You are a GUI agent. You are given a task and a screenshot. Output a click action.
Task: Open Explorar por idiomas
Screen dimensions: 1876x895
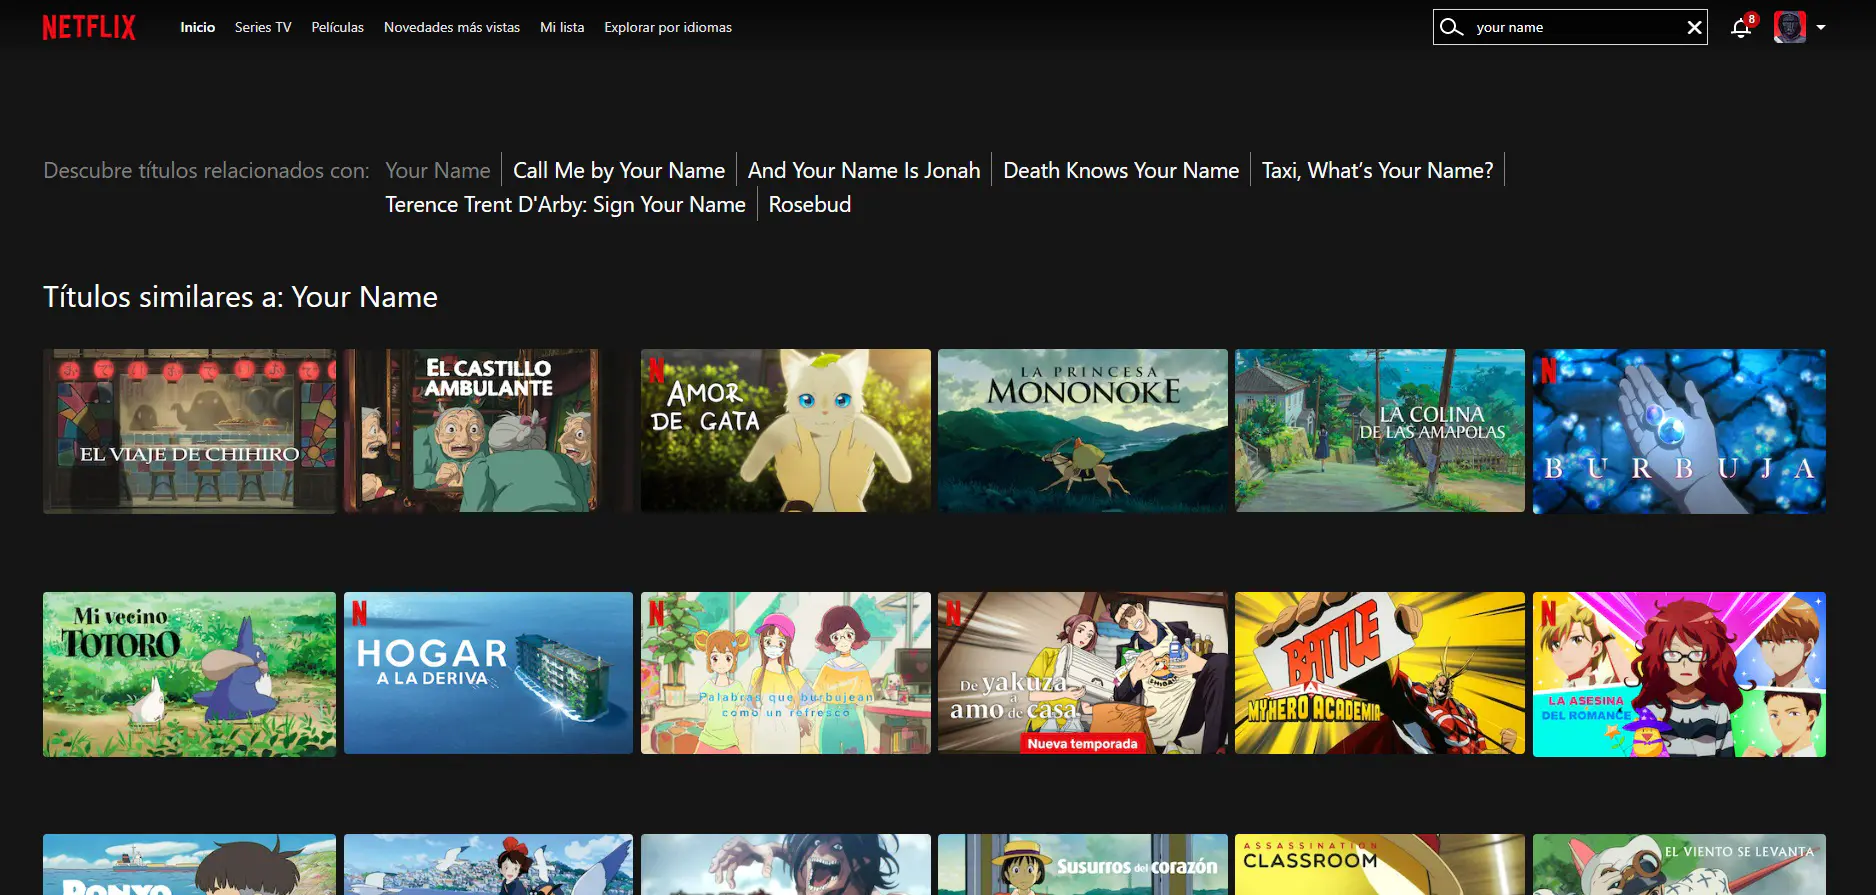click(x=668, y=27)
